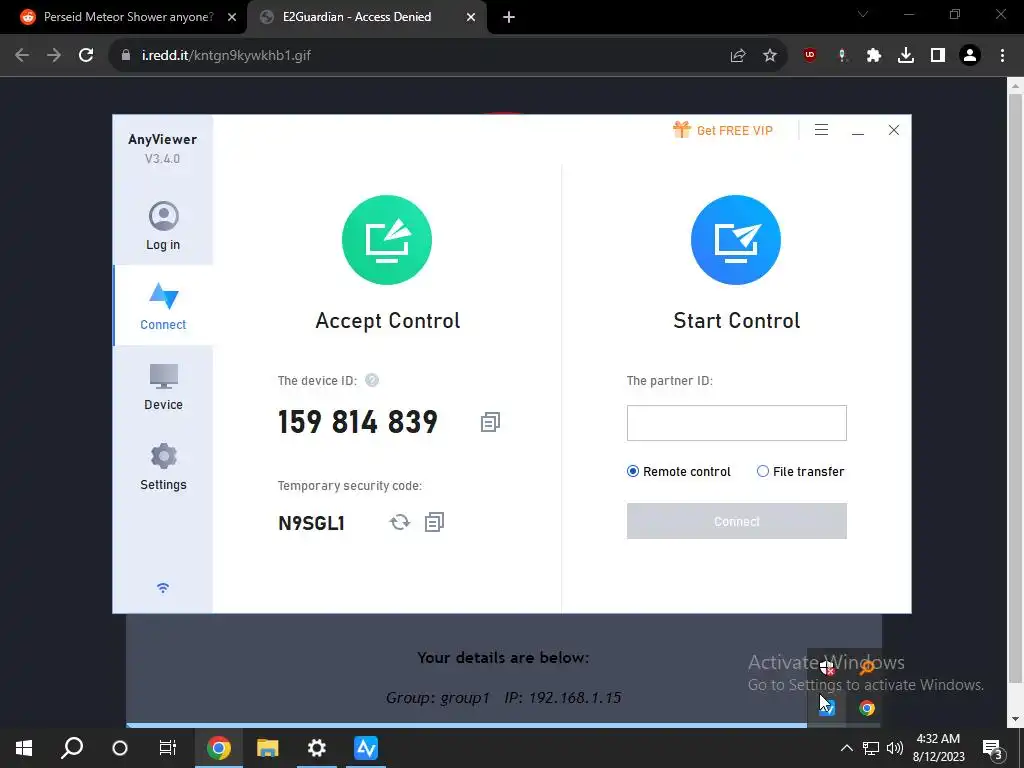Image resolution: width=1024 pixels, height=768 pixels.
Task: Reload the current page
Action: [x=86, y=56]
